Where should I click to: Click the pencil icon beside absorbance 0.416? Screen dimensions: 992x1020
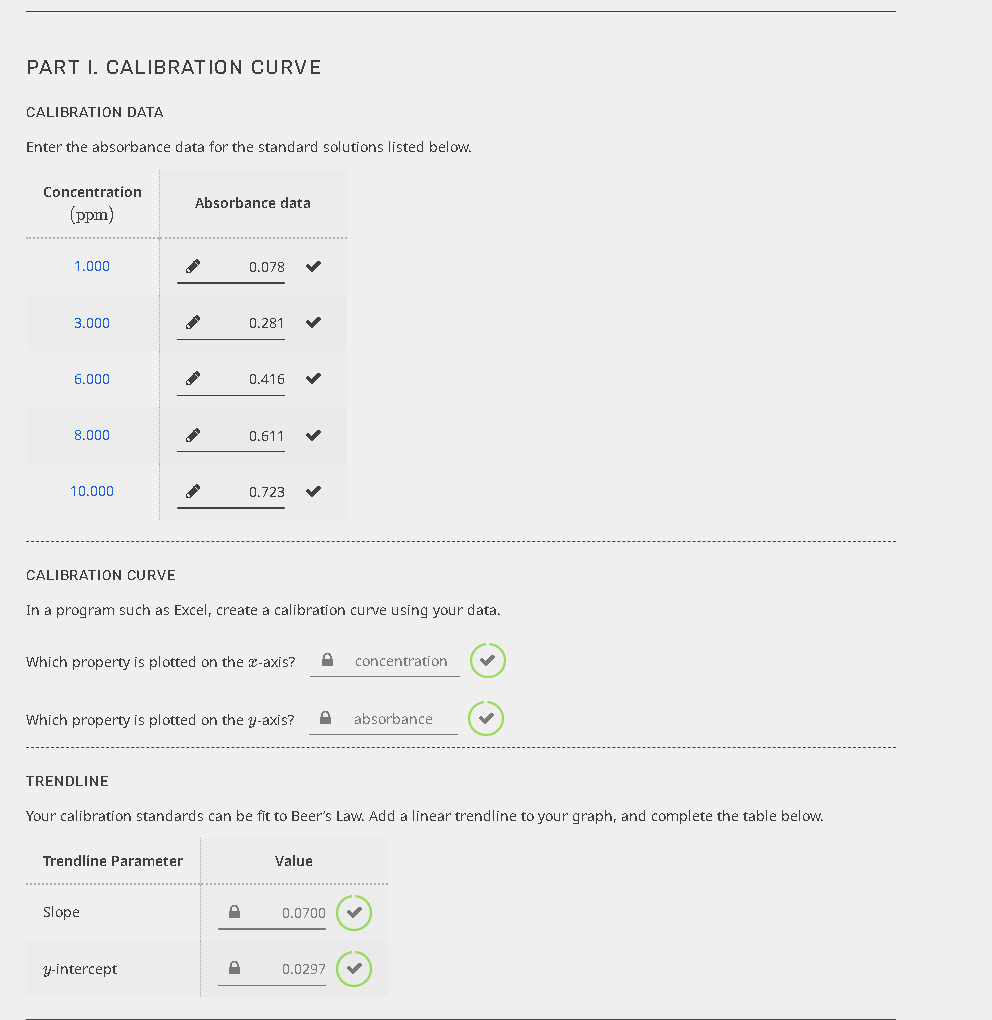tap(193, 378)
